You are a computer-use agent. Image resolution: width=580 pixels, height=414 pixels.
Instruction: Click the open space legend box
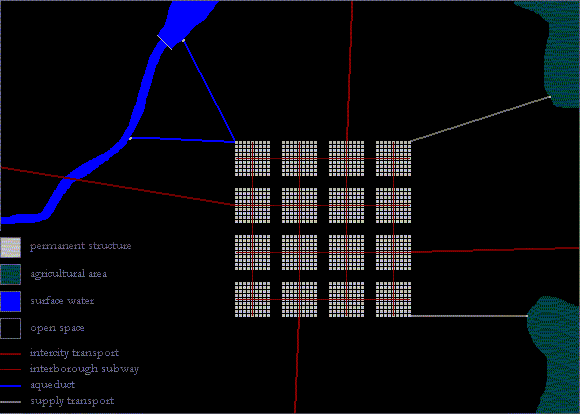tap(10, 328)
